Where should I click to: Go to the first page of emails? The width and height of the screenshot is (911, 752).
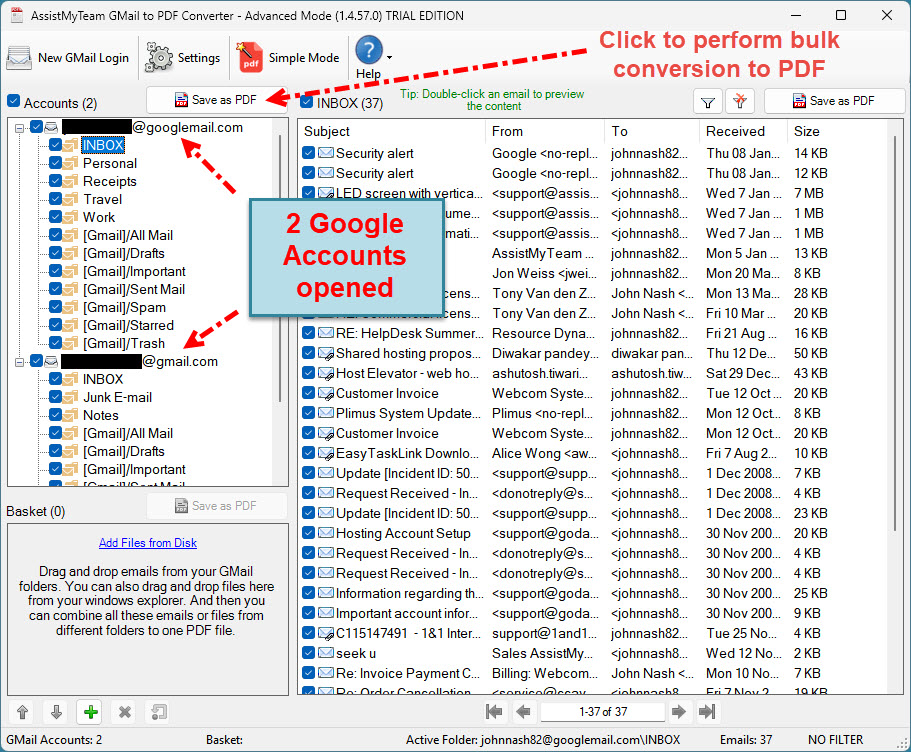pos(493,712)
